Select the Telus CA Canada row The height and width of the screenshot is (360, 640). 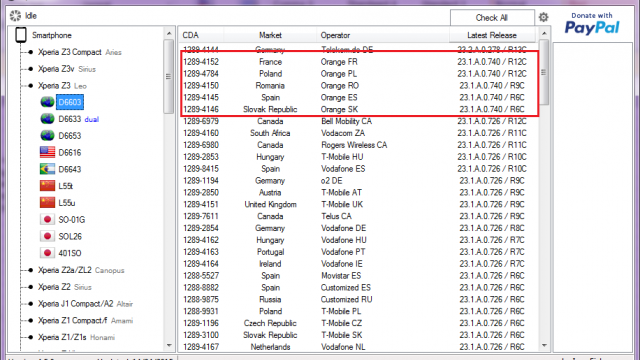tap(358, 216)
